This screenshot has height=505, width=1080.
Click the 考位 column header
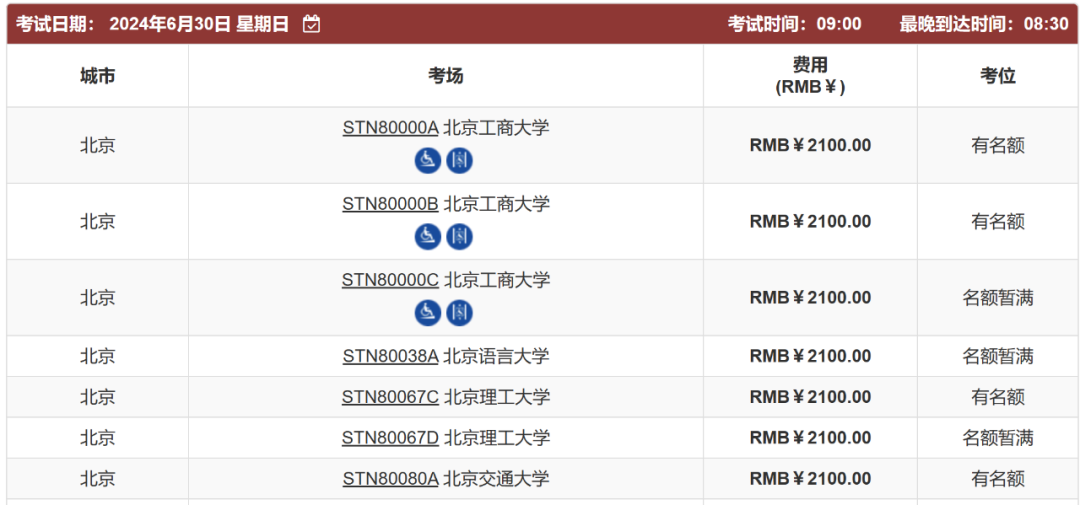click(x=998, y=76)
